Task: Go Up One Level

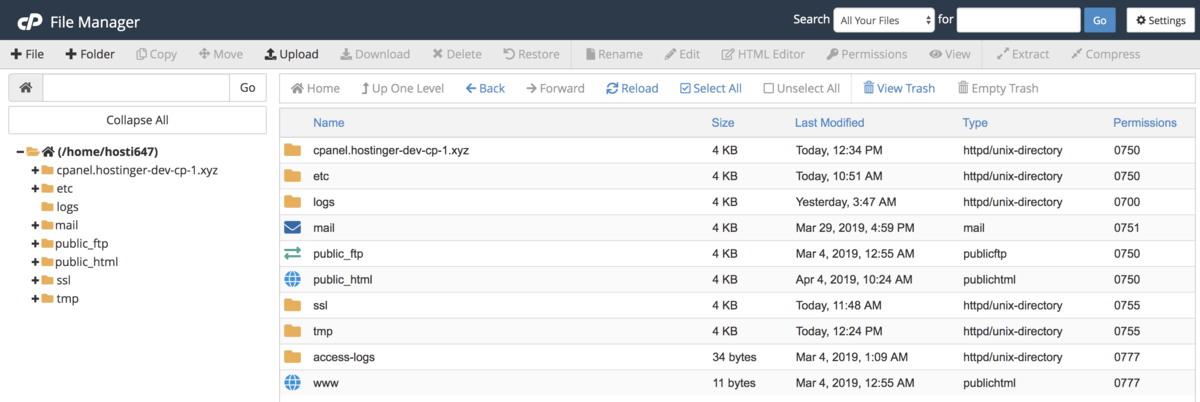Action: pos(402,88)
